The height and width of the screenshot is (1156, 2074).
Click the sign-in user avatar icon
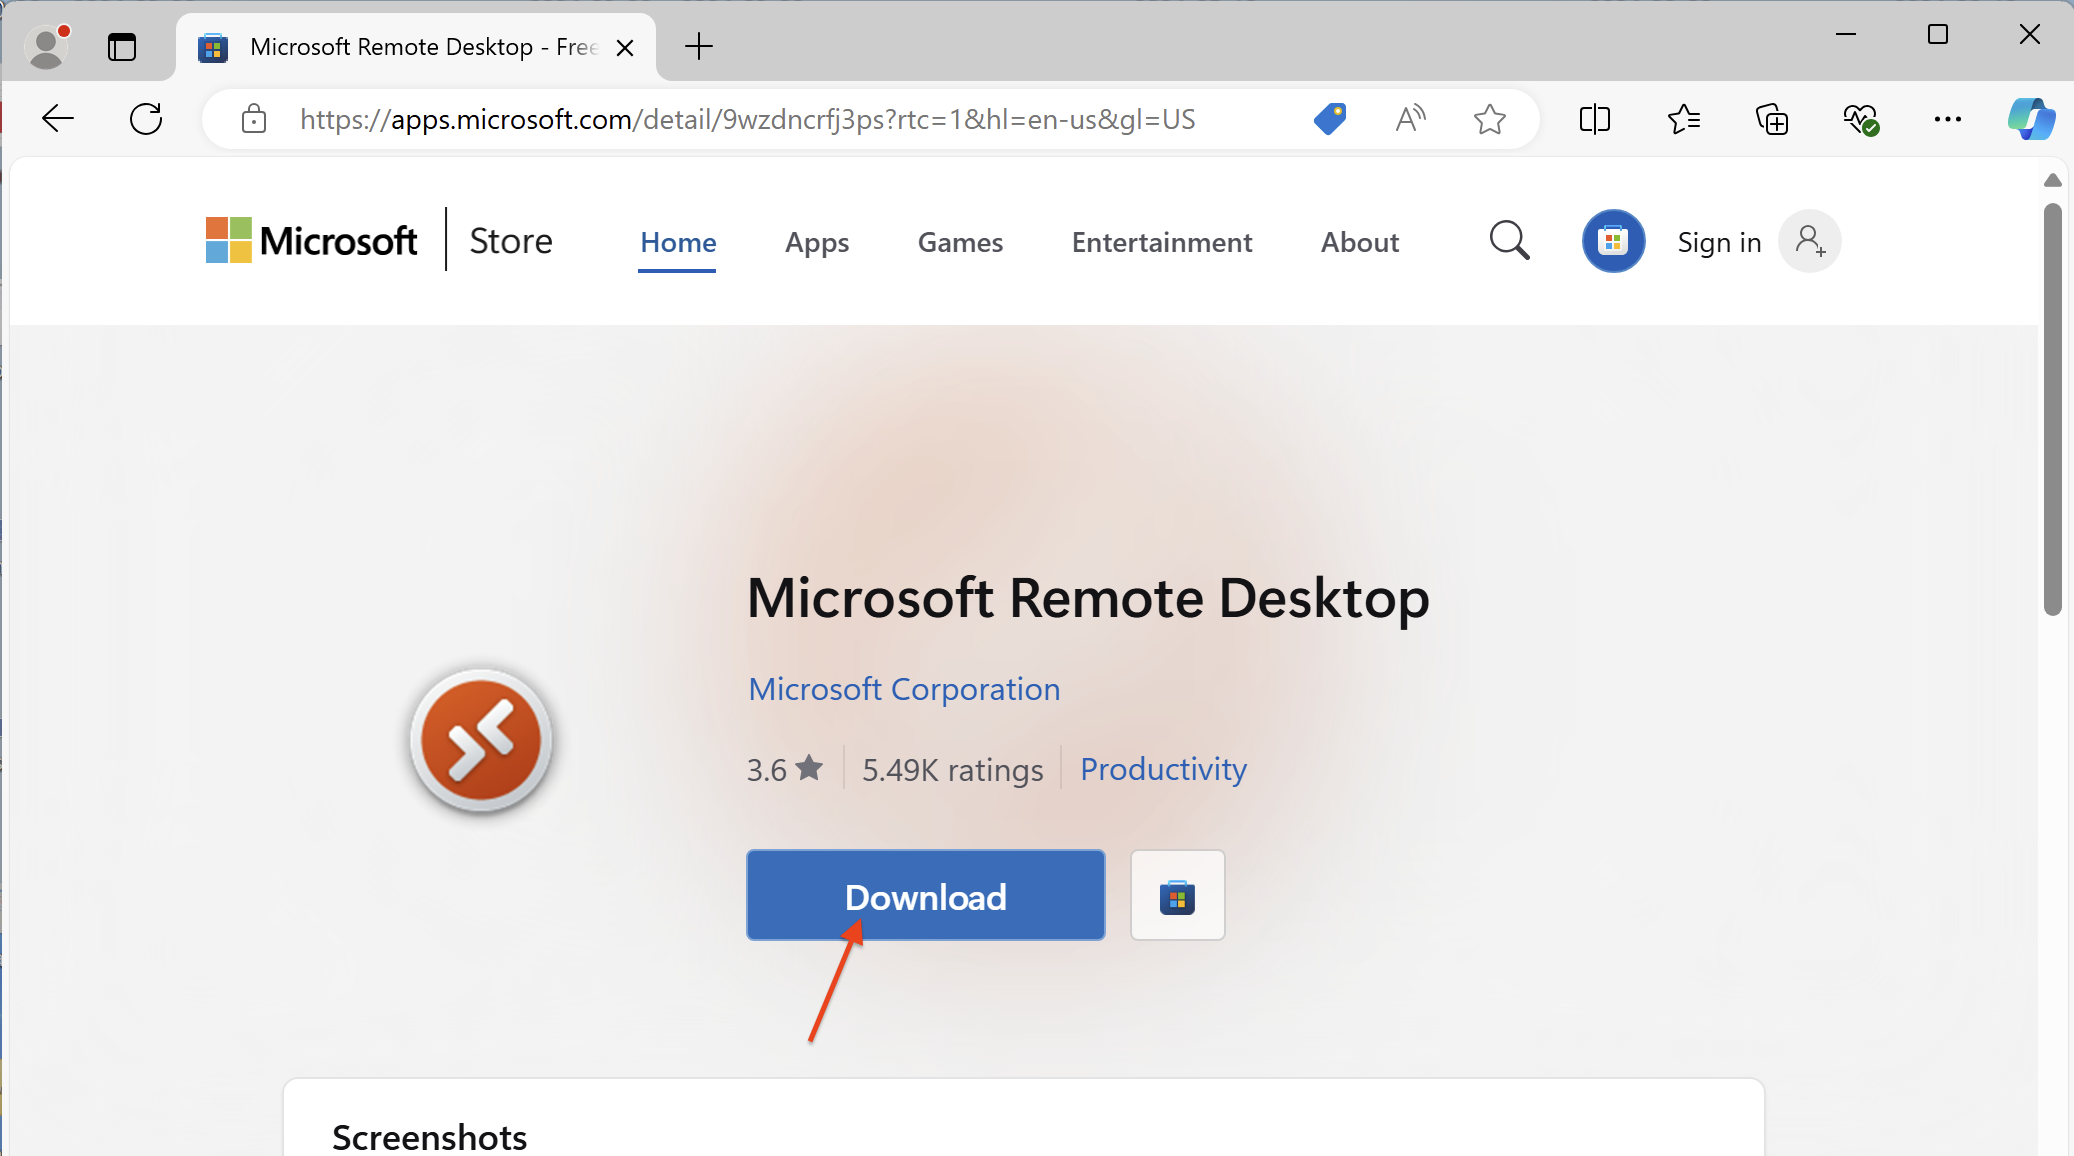tap(1809, 241)
